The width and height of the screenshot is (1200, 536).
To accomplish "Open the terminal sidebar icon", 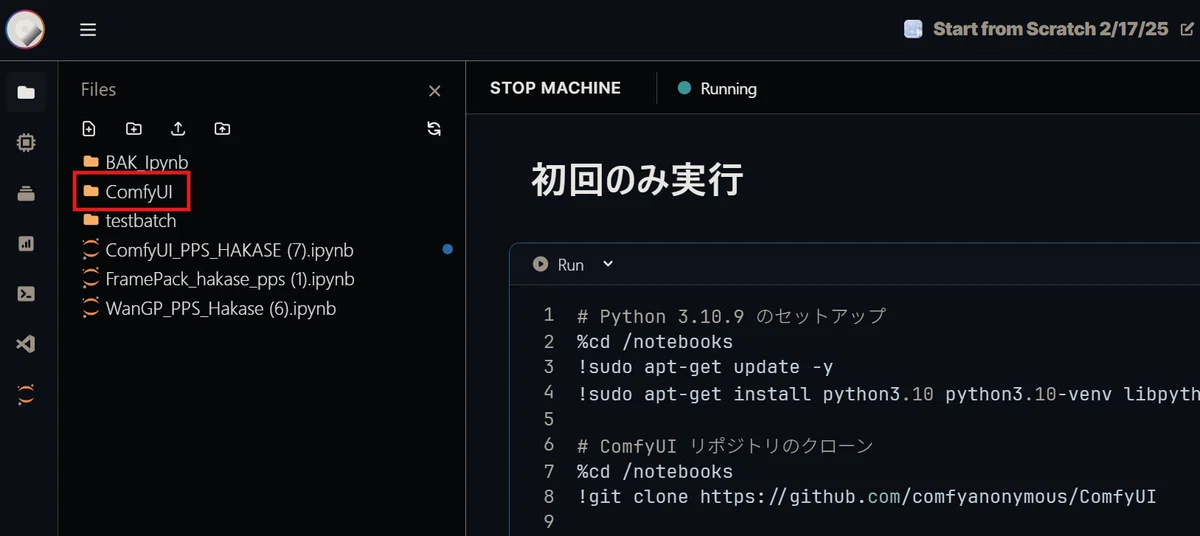I will coord(26,294).
